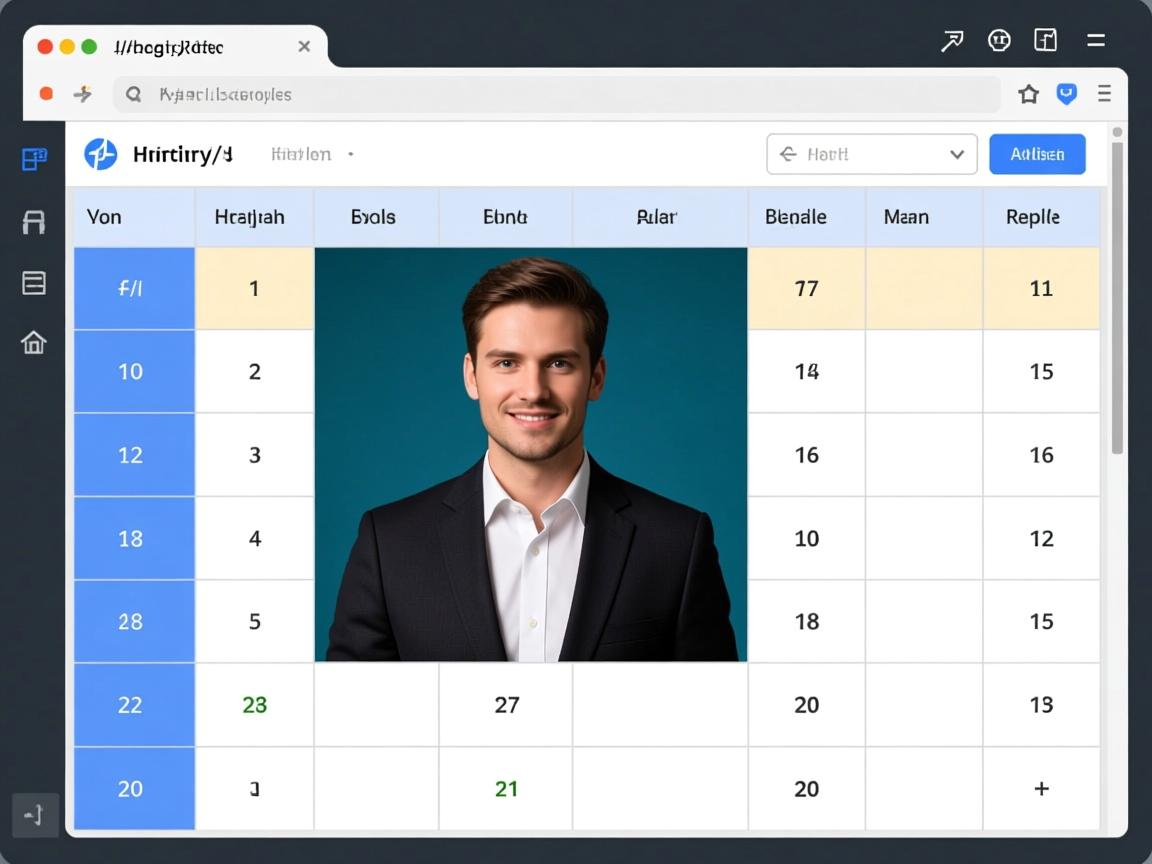Click the exit icon at sidebar bottom
1152x864 pixels.
pos(35,815)
